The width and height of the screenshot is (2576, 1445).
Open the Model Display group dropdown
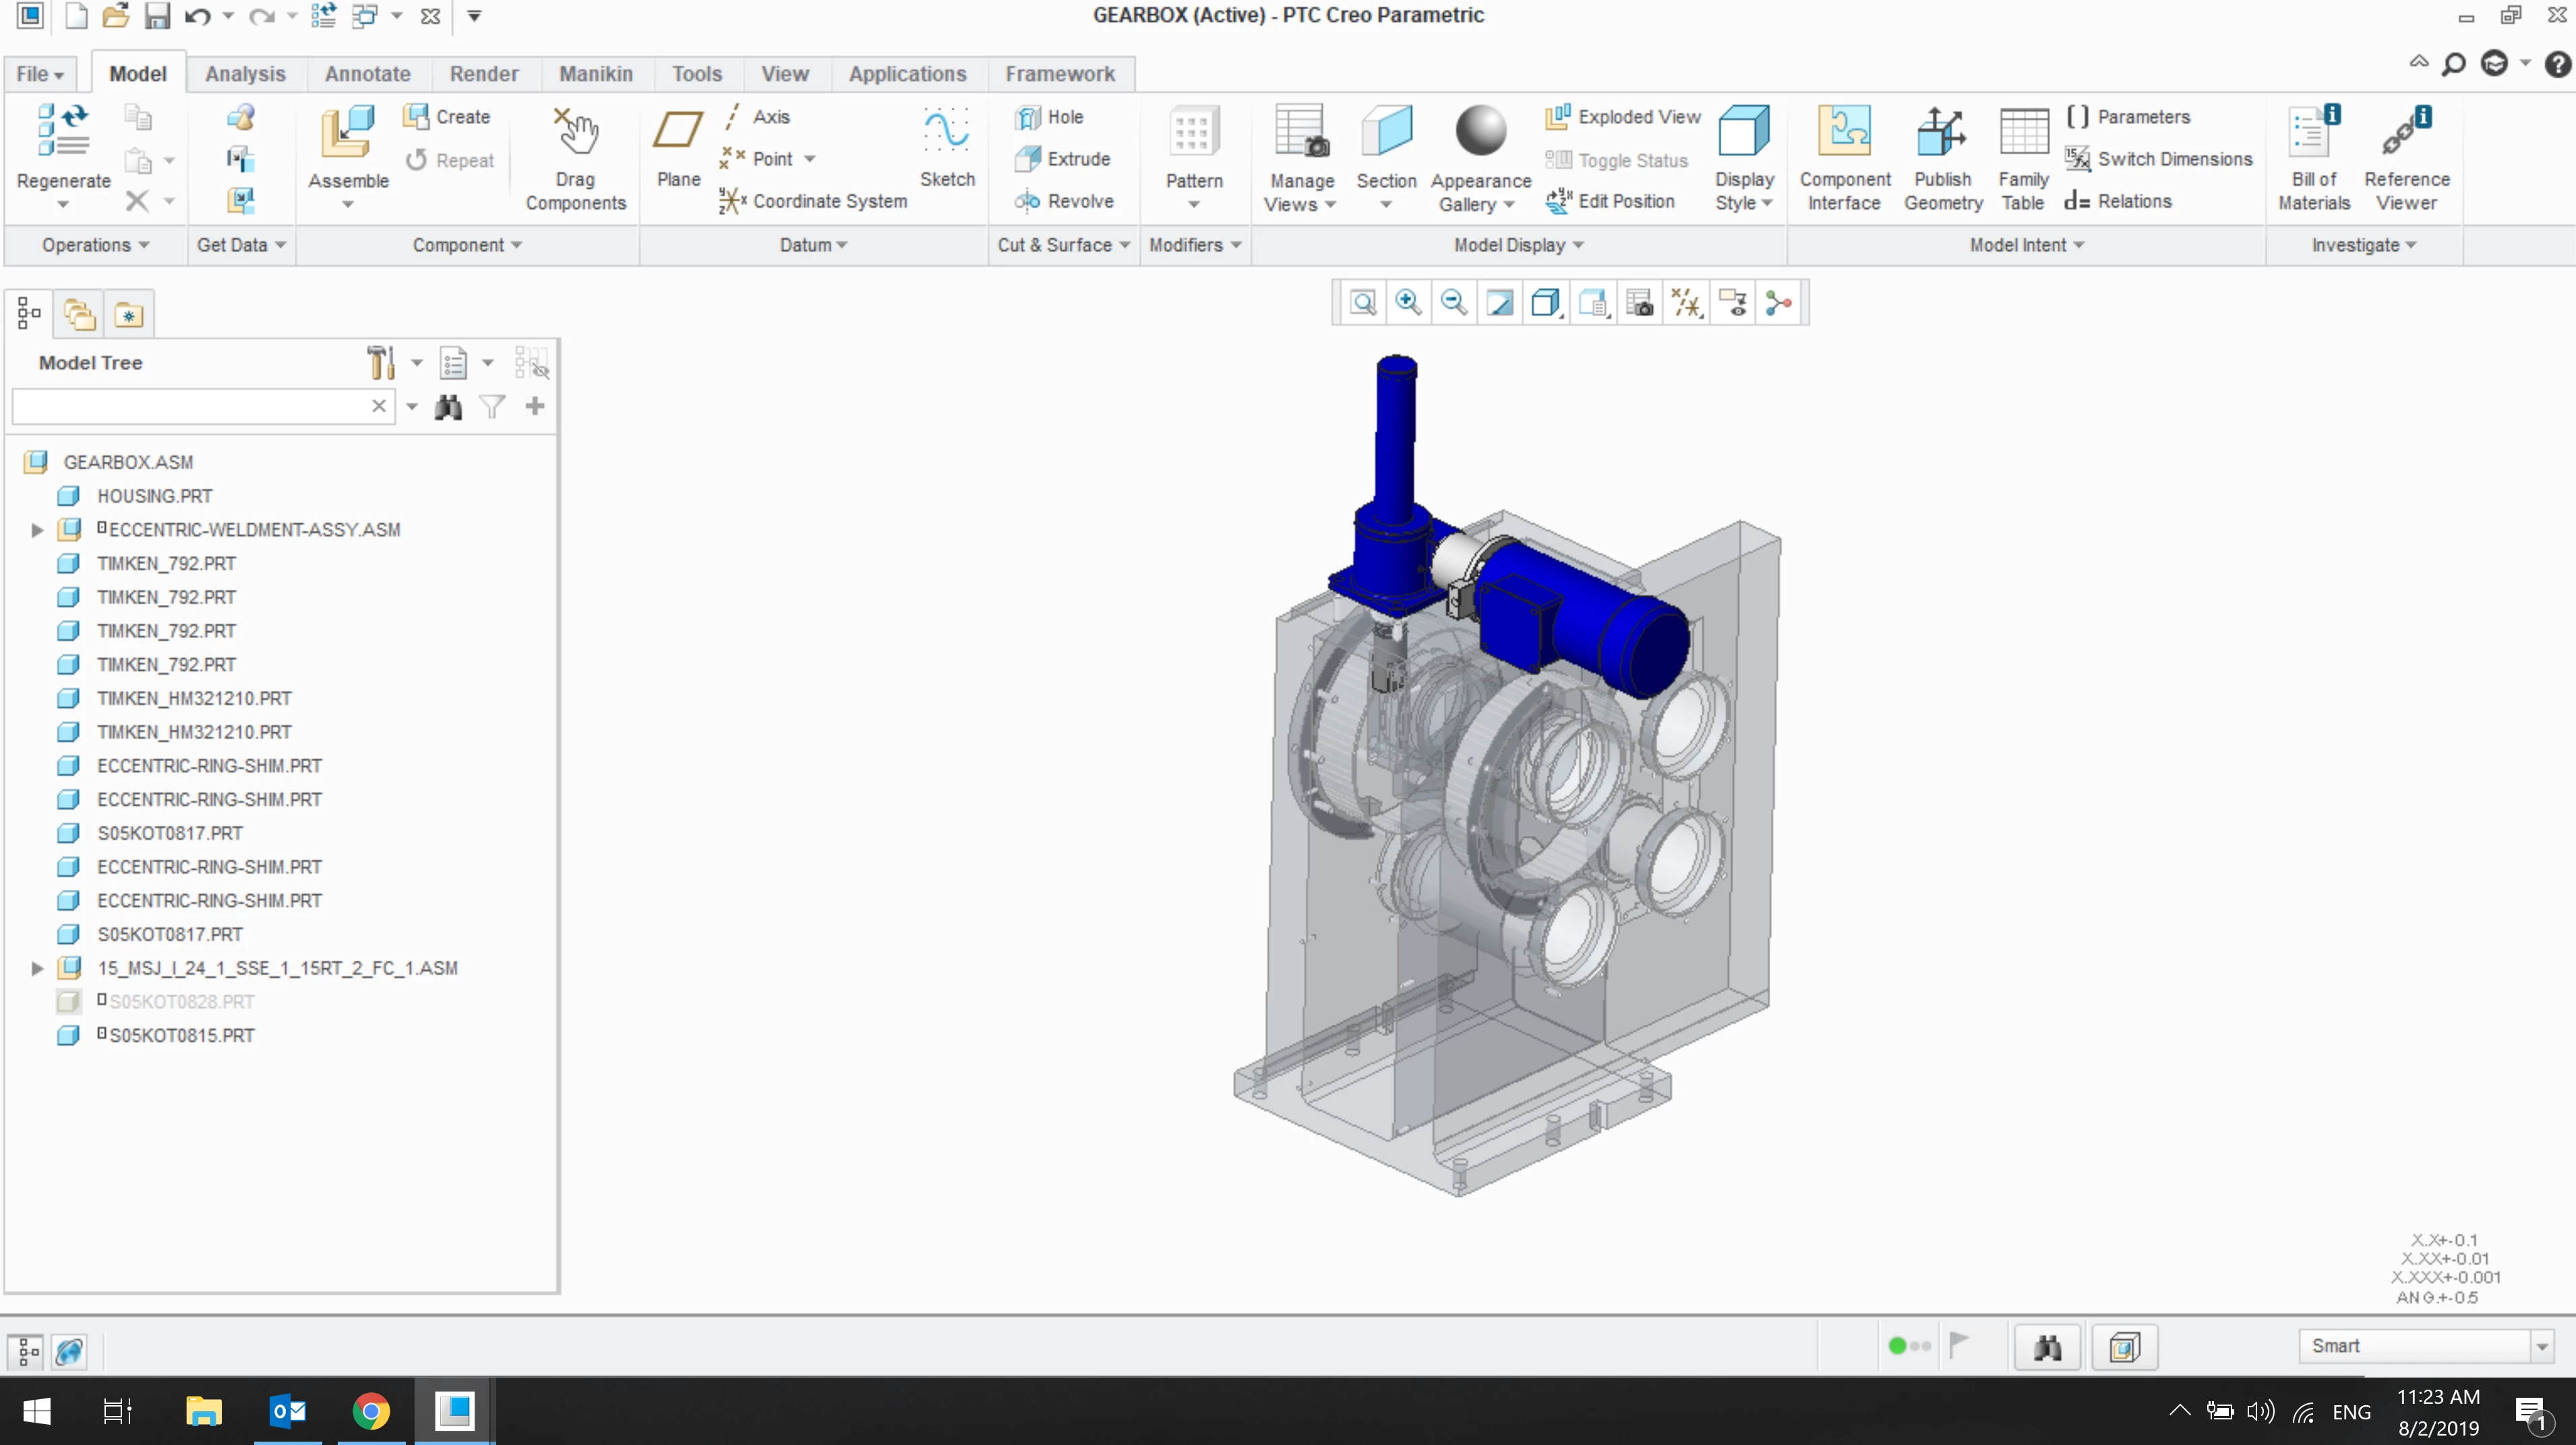coord(1518,245)
